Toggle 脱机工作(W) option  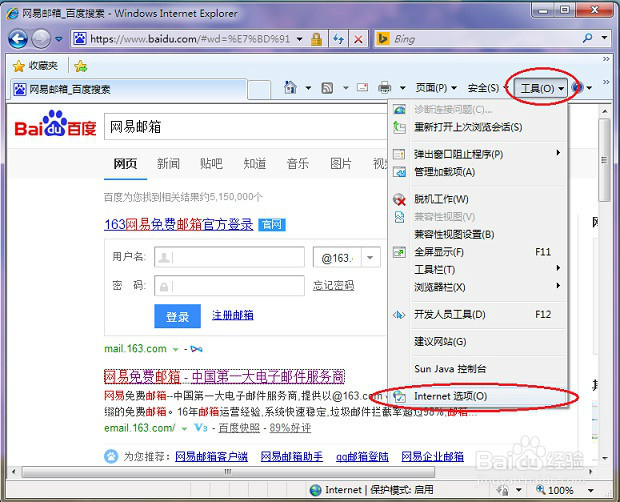(x=478, y=199)
